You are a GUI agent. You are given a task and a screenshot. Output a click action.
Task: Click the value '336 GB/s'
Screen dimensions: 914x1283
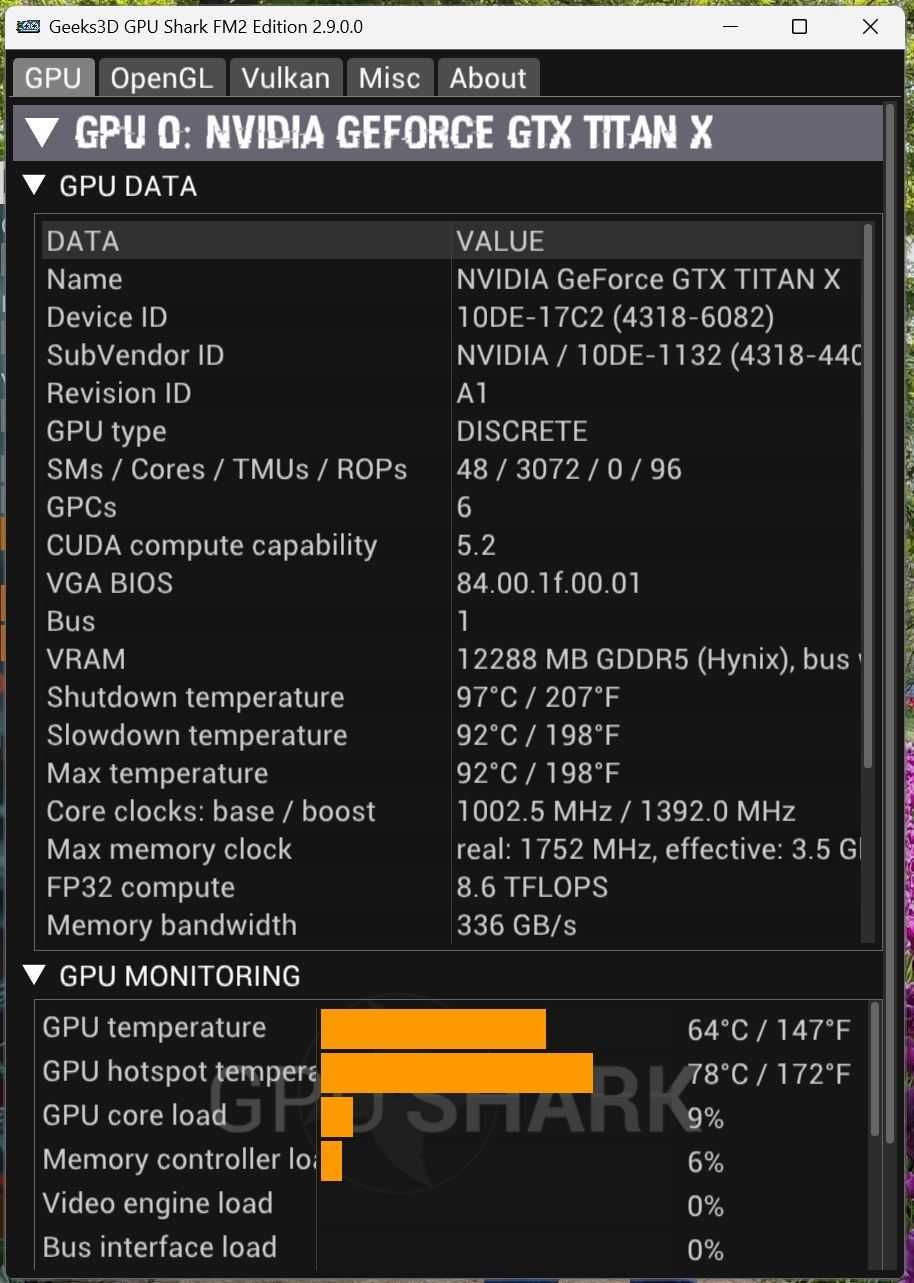[x=516, y=925]
